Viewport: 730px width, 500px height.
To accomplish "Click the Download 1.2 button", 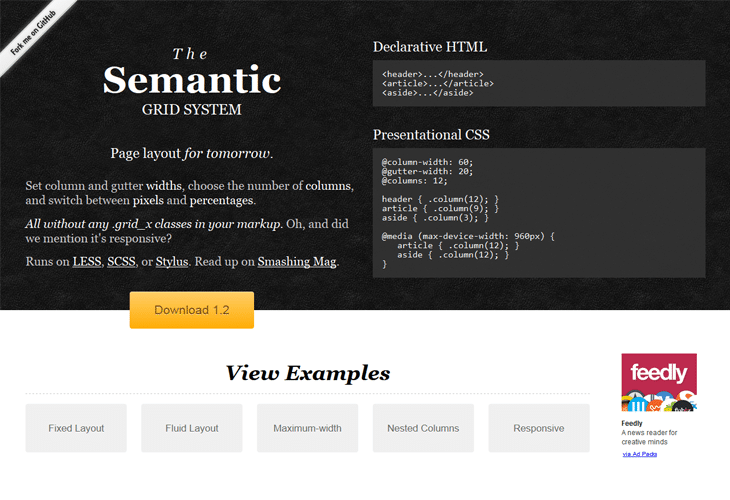I will [192, 310].
